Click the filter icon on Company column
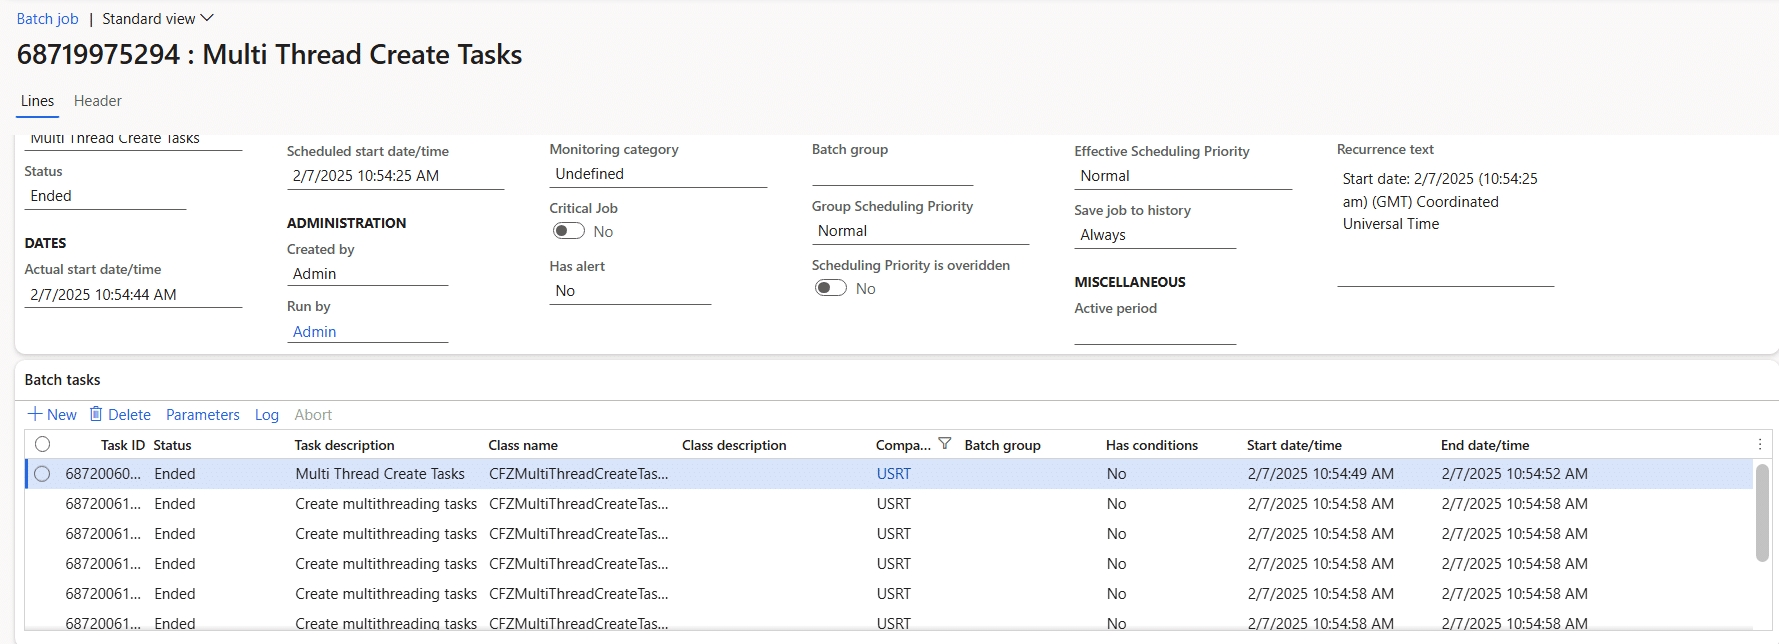The image size is (1779, 644). 944,444
